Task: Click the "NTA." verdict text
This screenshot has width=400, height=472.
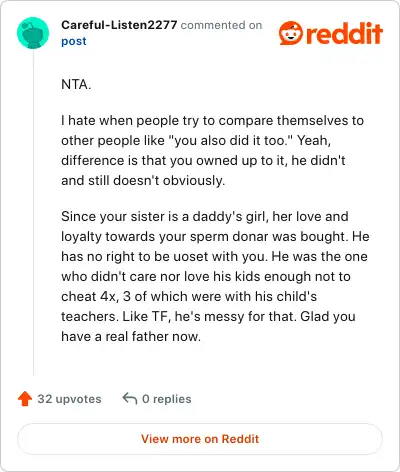Action: [76, 84]
